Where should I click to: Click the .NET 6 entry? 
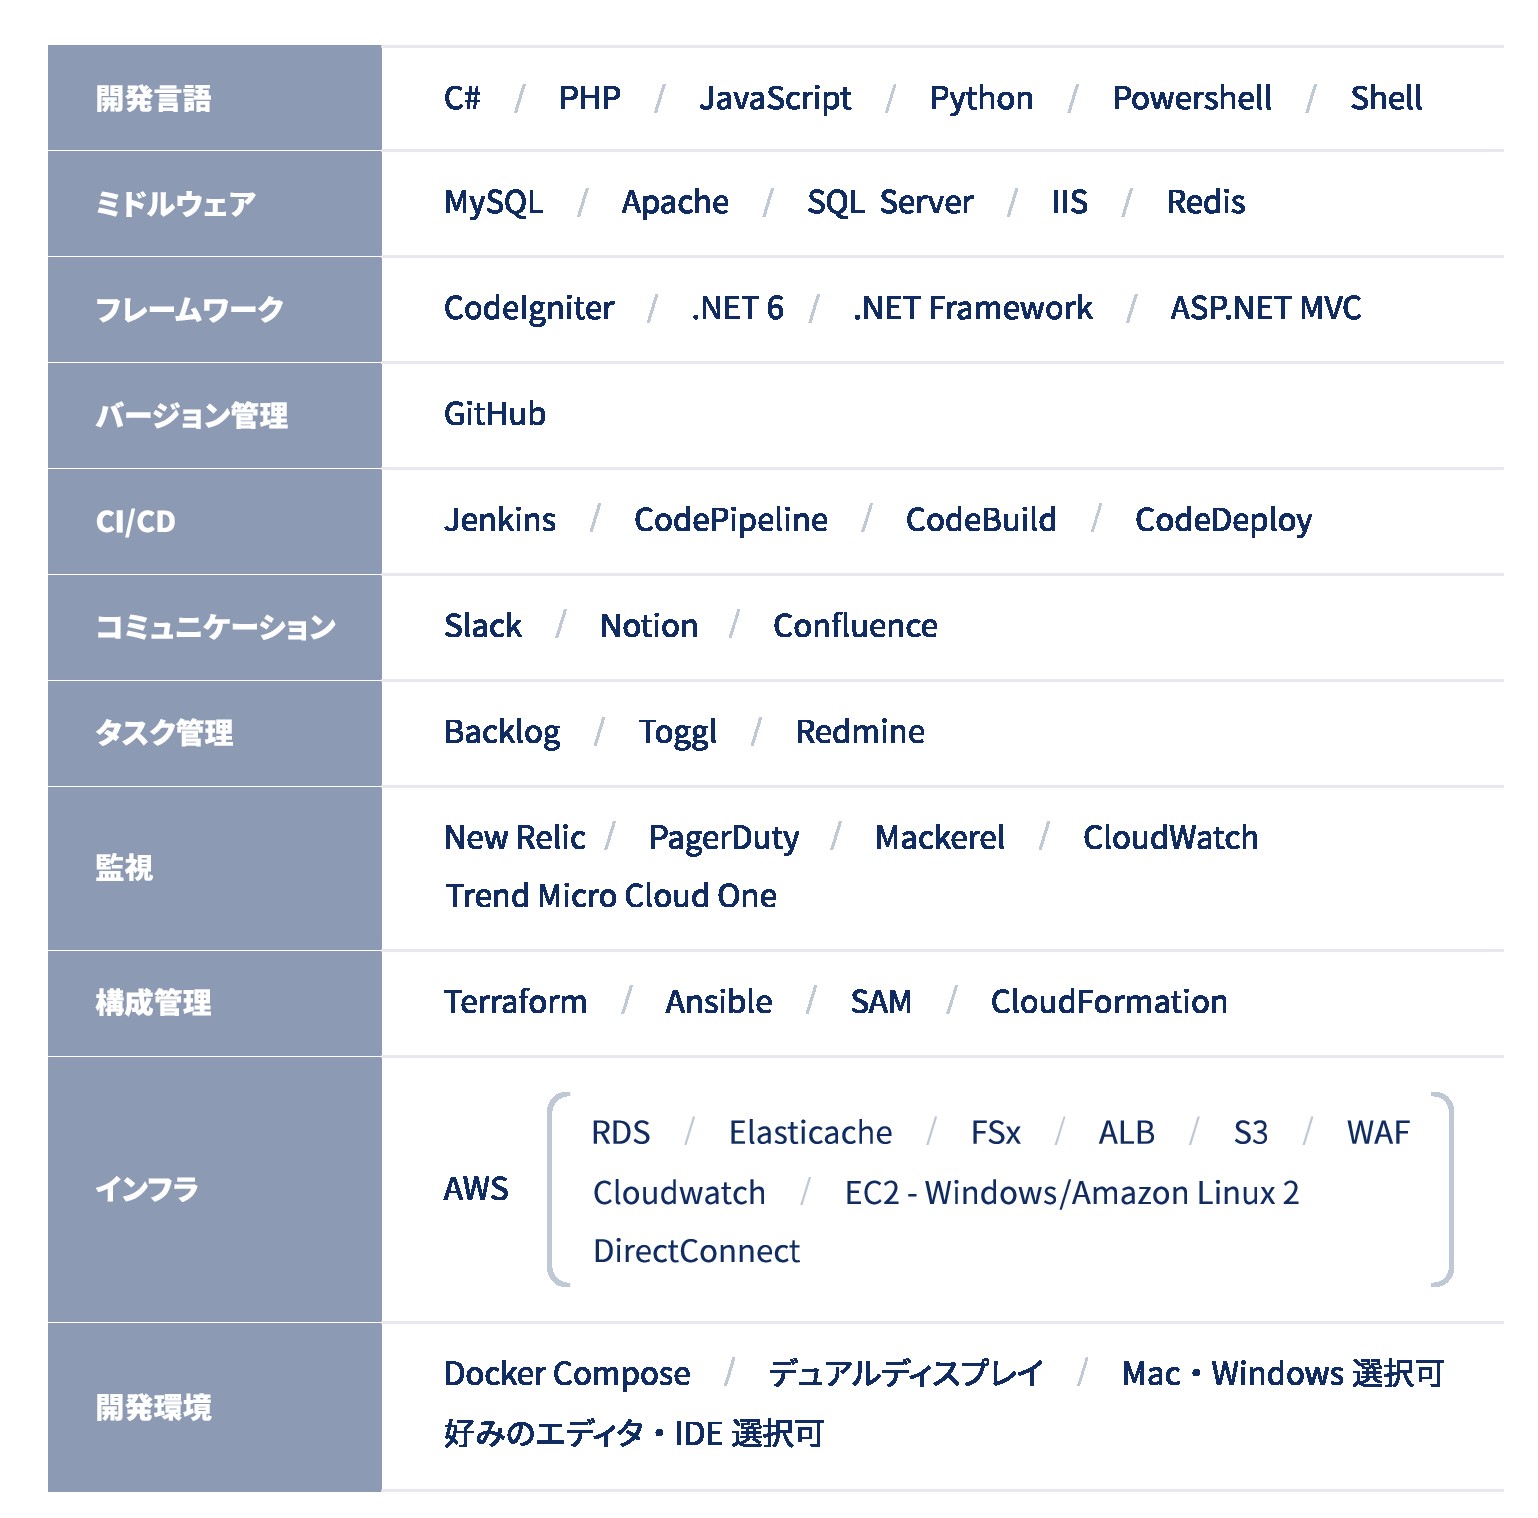tap(738, 308)
